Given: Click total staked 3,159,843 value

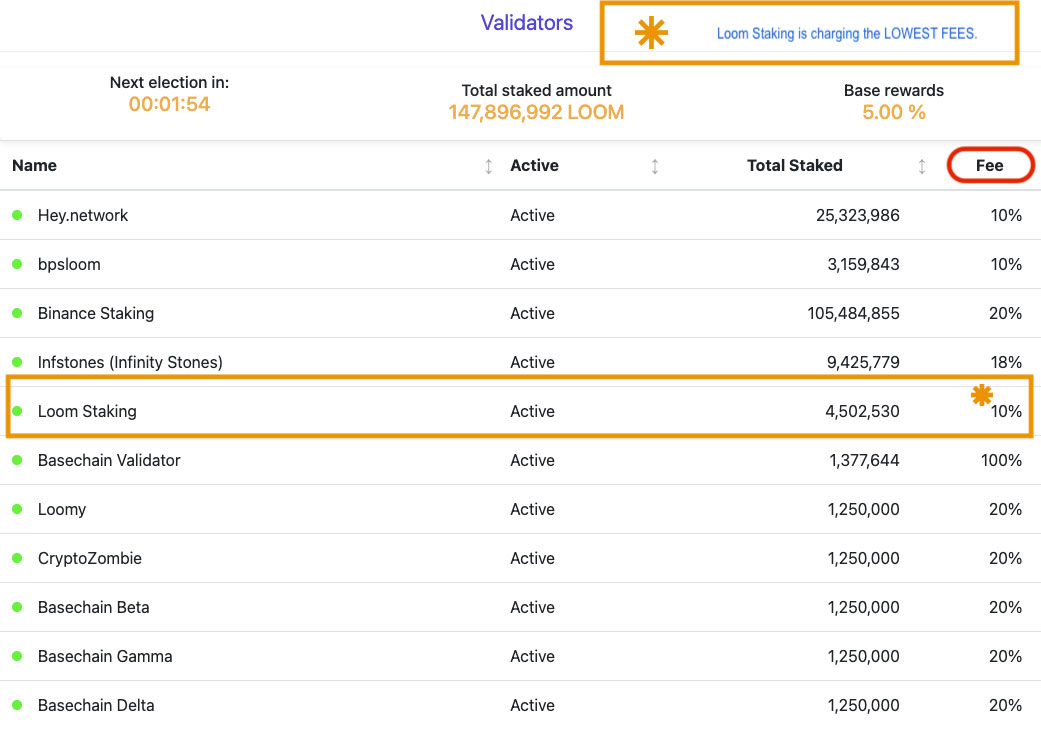Looking at the screenshot, I should coord(863,265).
